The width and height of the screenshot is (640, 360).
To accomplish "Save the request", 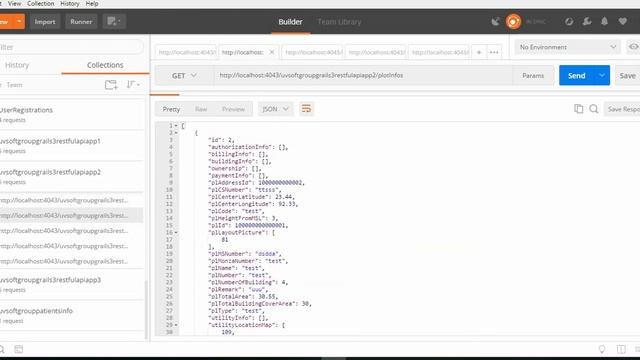I will [x=627, y=76].
